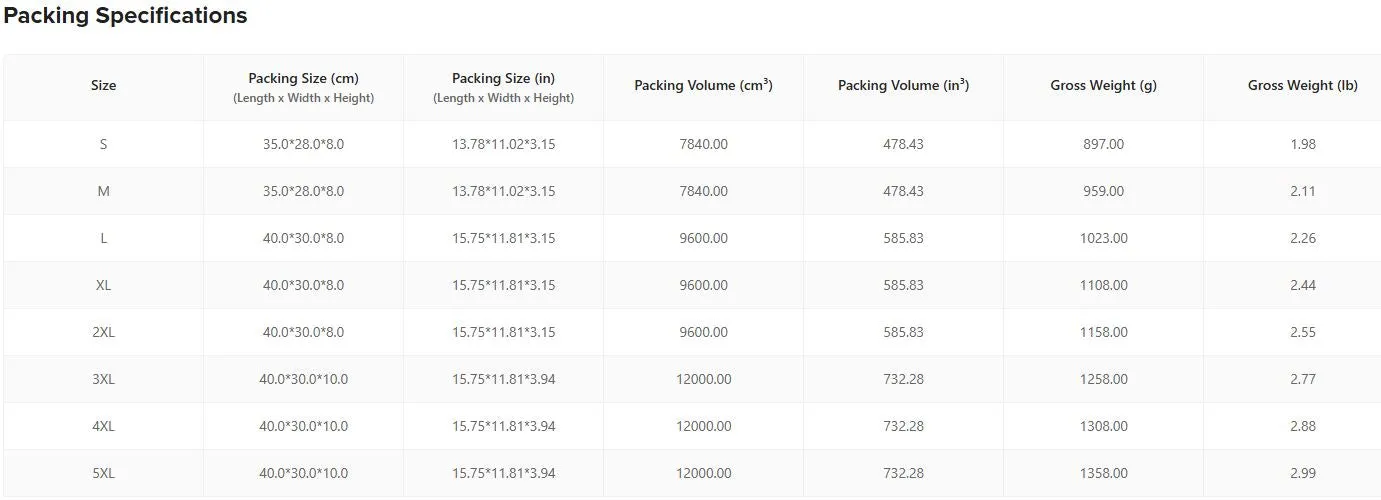
Task: Select the 5XL size cell
Action: click(x=103, y=473)
